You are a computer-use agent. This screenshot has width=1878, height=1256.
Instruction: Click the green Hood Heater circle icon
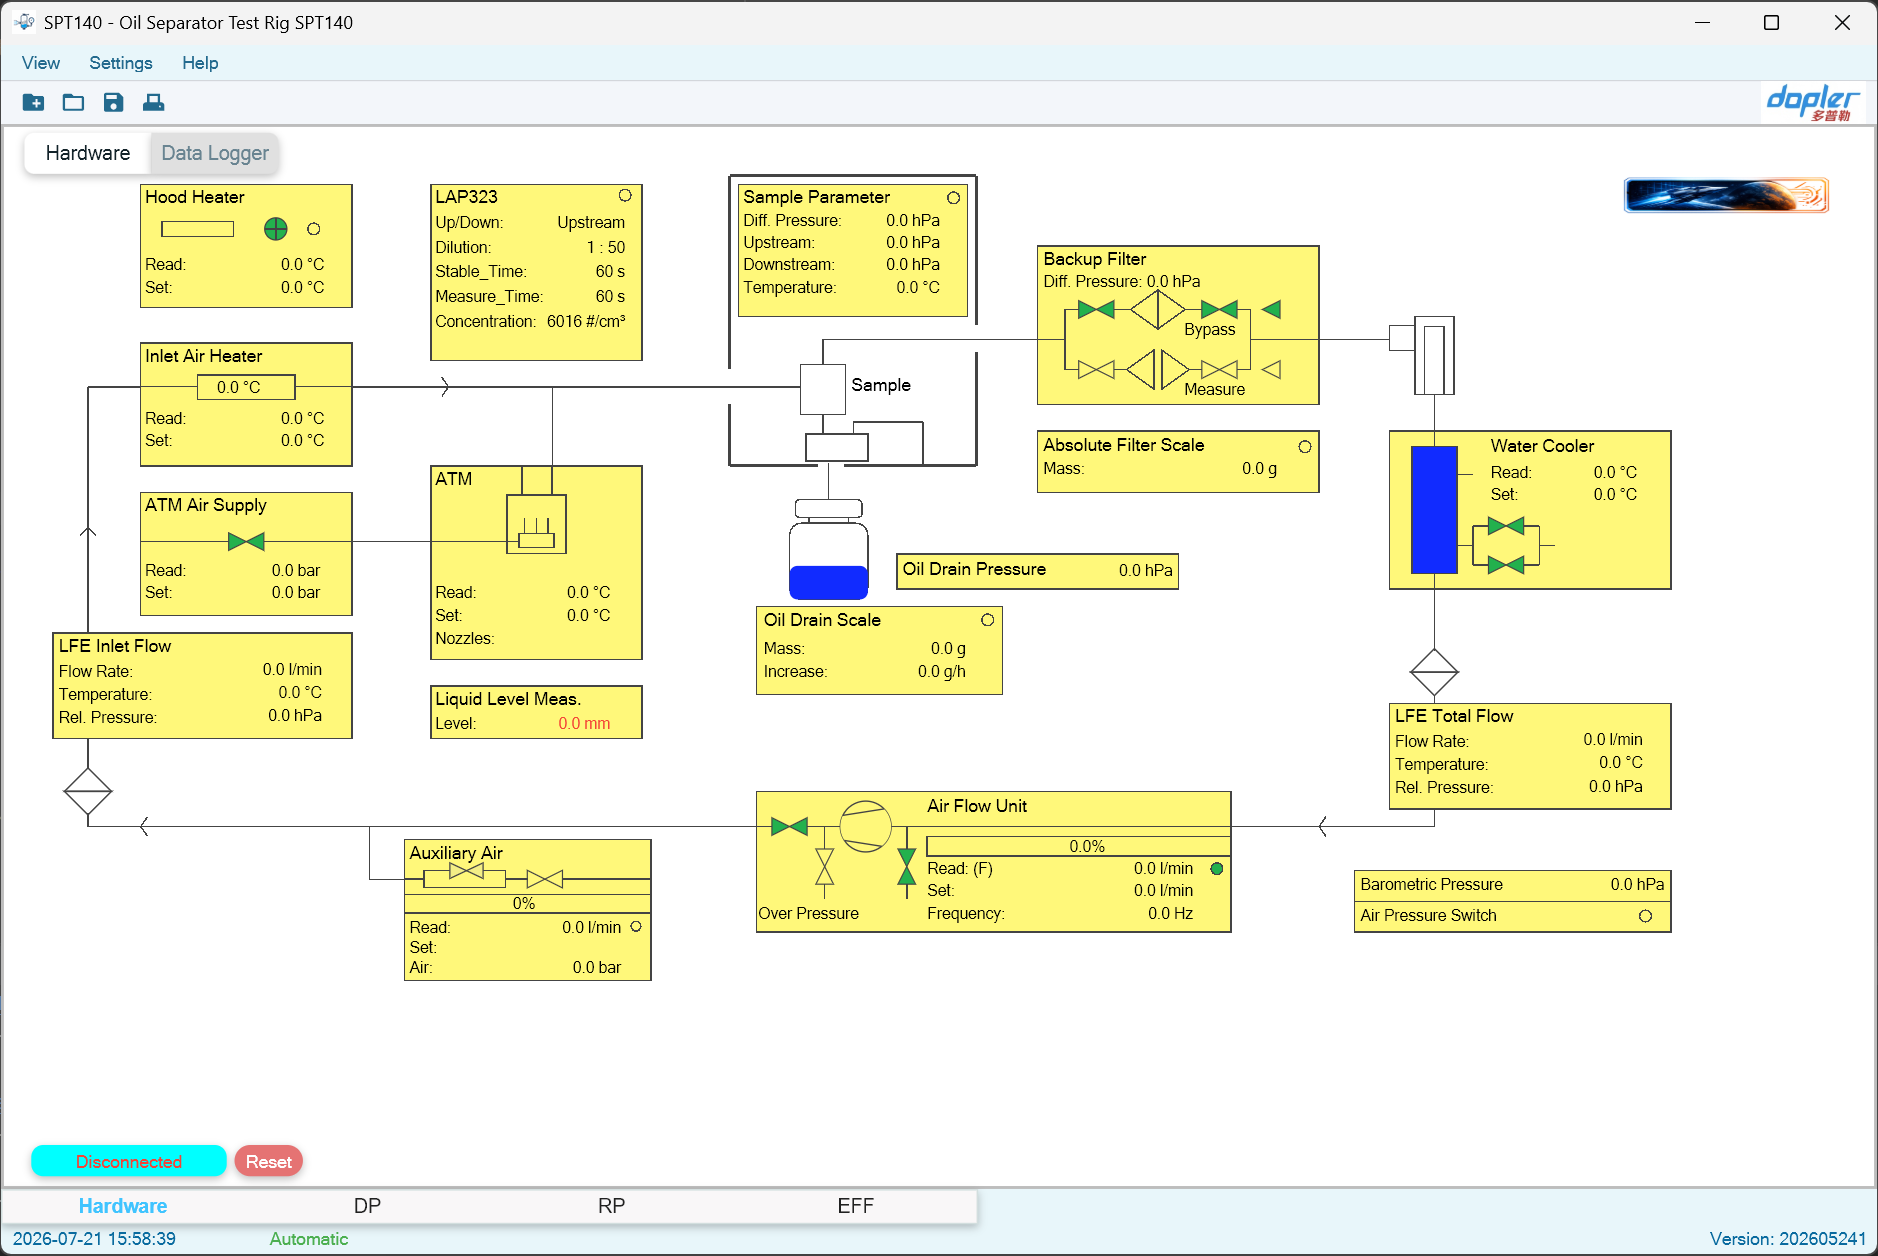[x=275, y=229]
